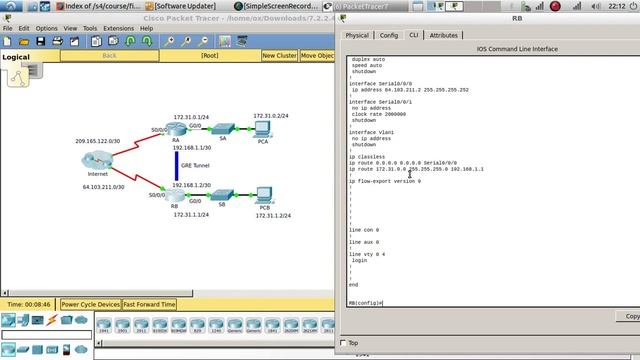Switch to the Physical tab in RB

pos(357,36)
